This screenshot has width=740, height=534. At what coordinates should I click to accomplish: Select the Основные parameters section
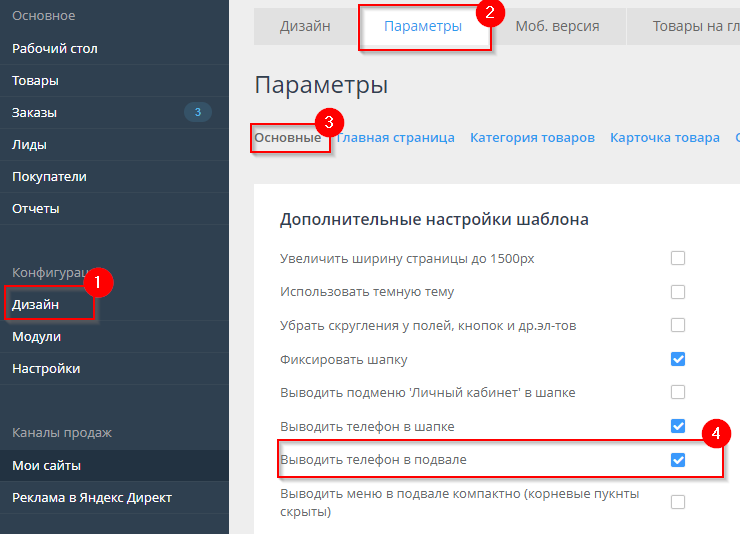288,137
